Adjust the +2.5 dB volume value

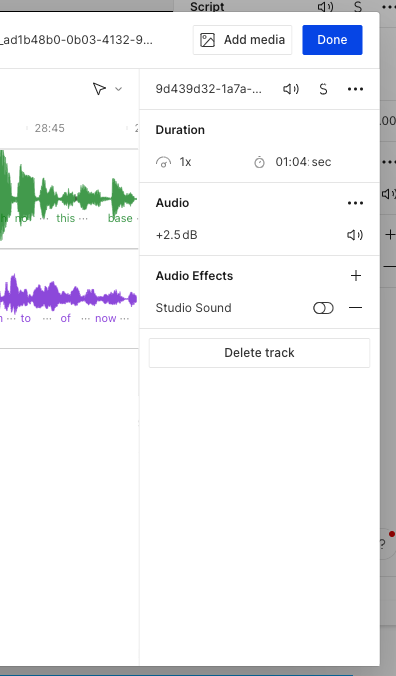click(x=177, y=235)
